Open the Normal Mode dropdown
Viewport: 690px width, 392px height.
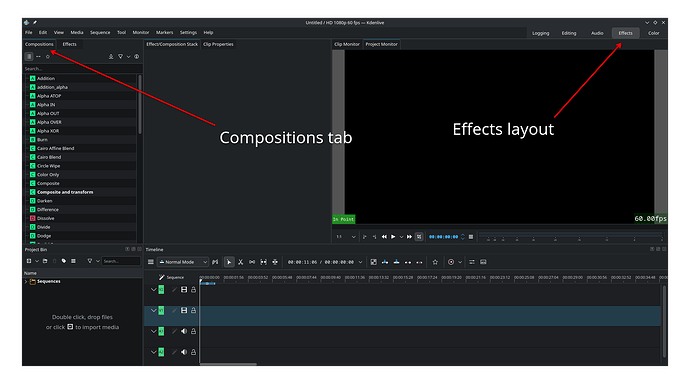[183, 262]
